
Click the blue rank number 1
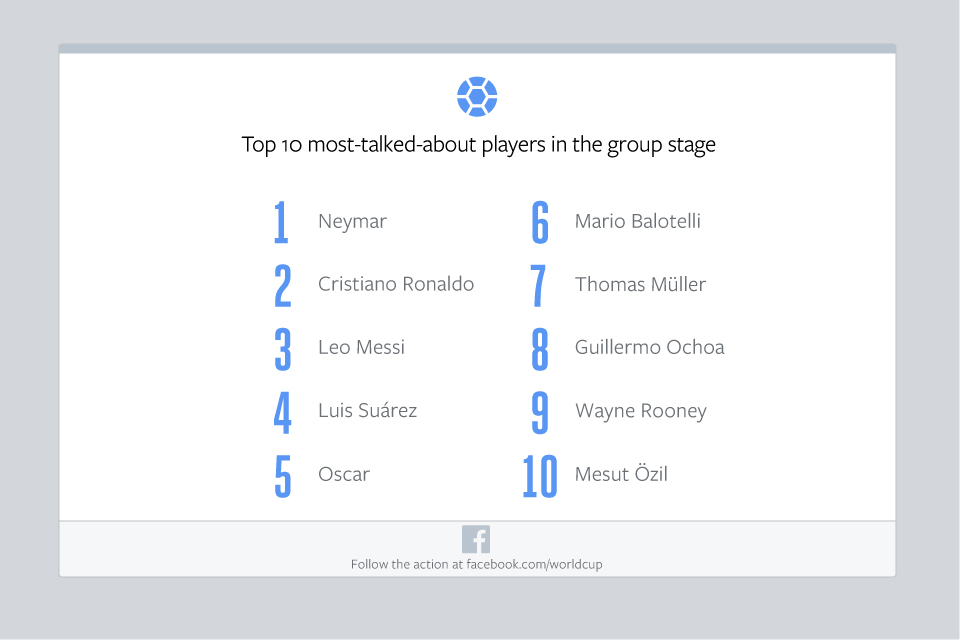(x=281, y=223)
